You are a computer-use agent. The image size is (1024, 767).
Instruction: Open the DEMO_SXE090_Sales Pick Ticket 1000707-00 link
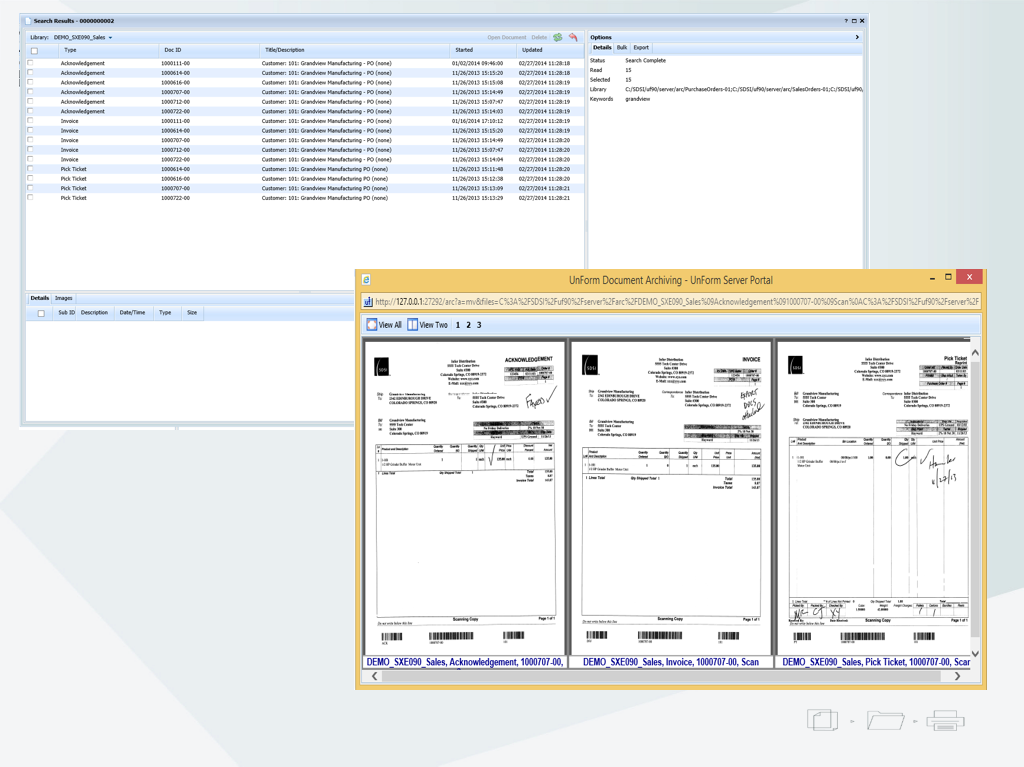click(876, 662)
